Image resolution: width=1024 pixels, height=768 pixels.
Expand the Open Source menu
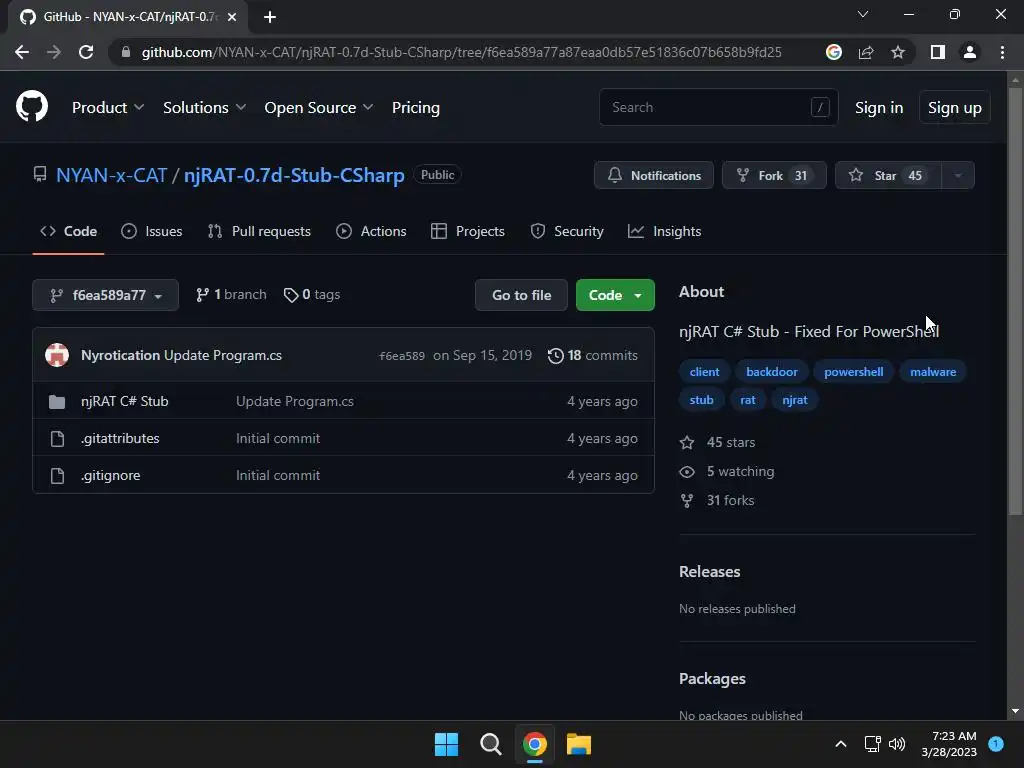[319, 108]
